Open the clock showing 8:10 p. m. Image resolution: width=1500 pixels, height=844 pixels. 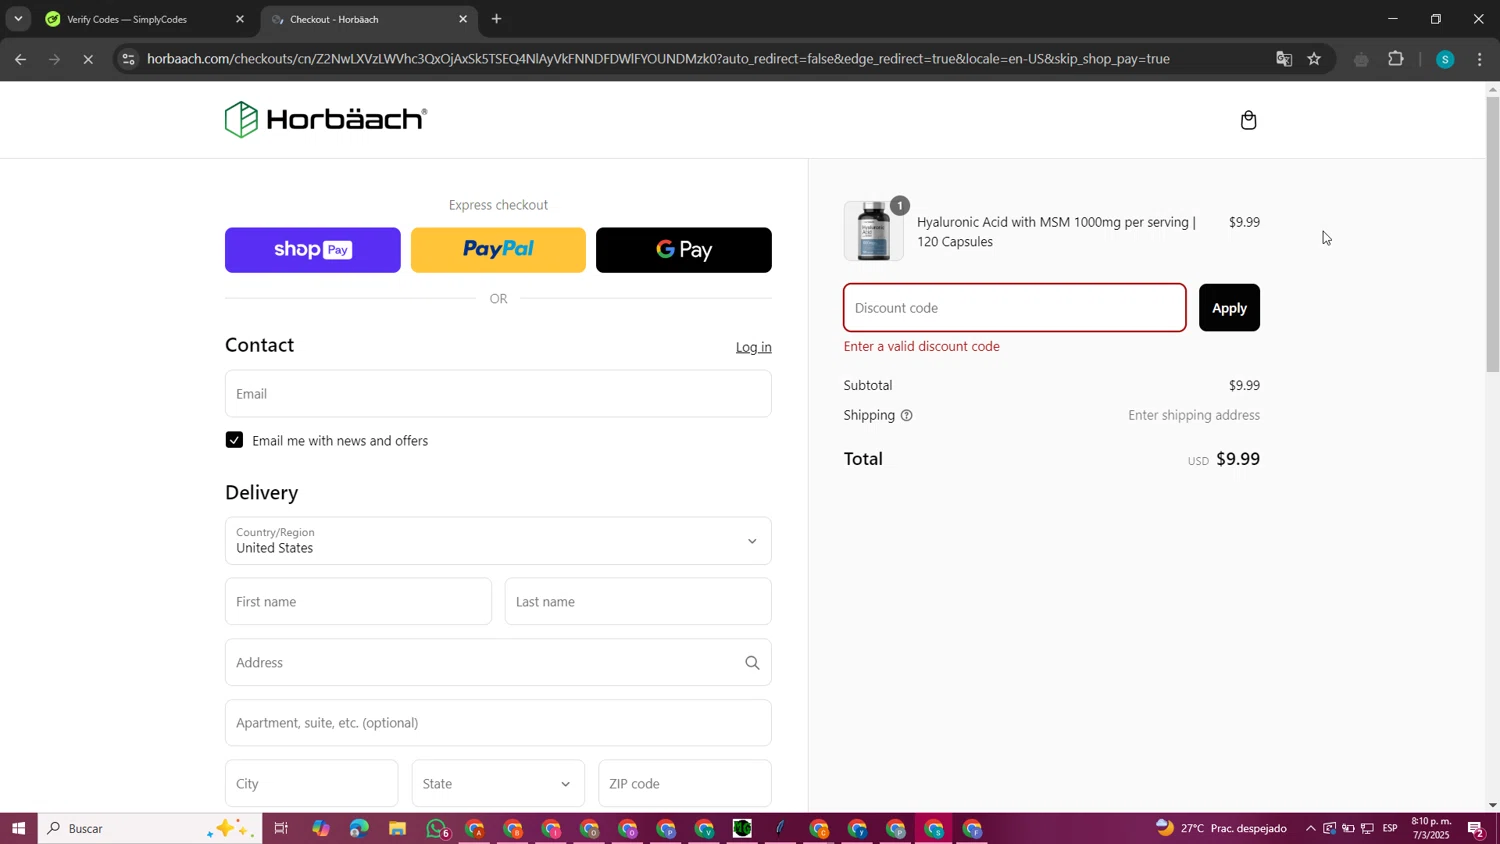click(1431, 828)
